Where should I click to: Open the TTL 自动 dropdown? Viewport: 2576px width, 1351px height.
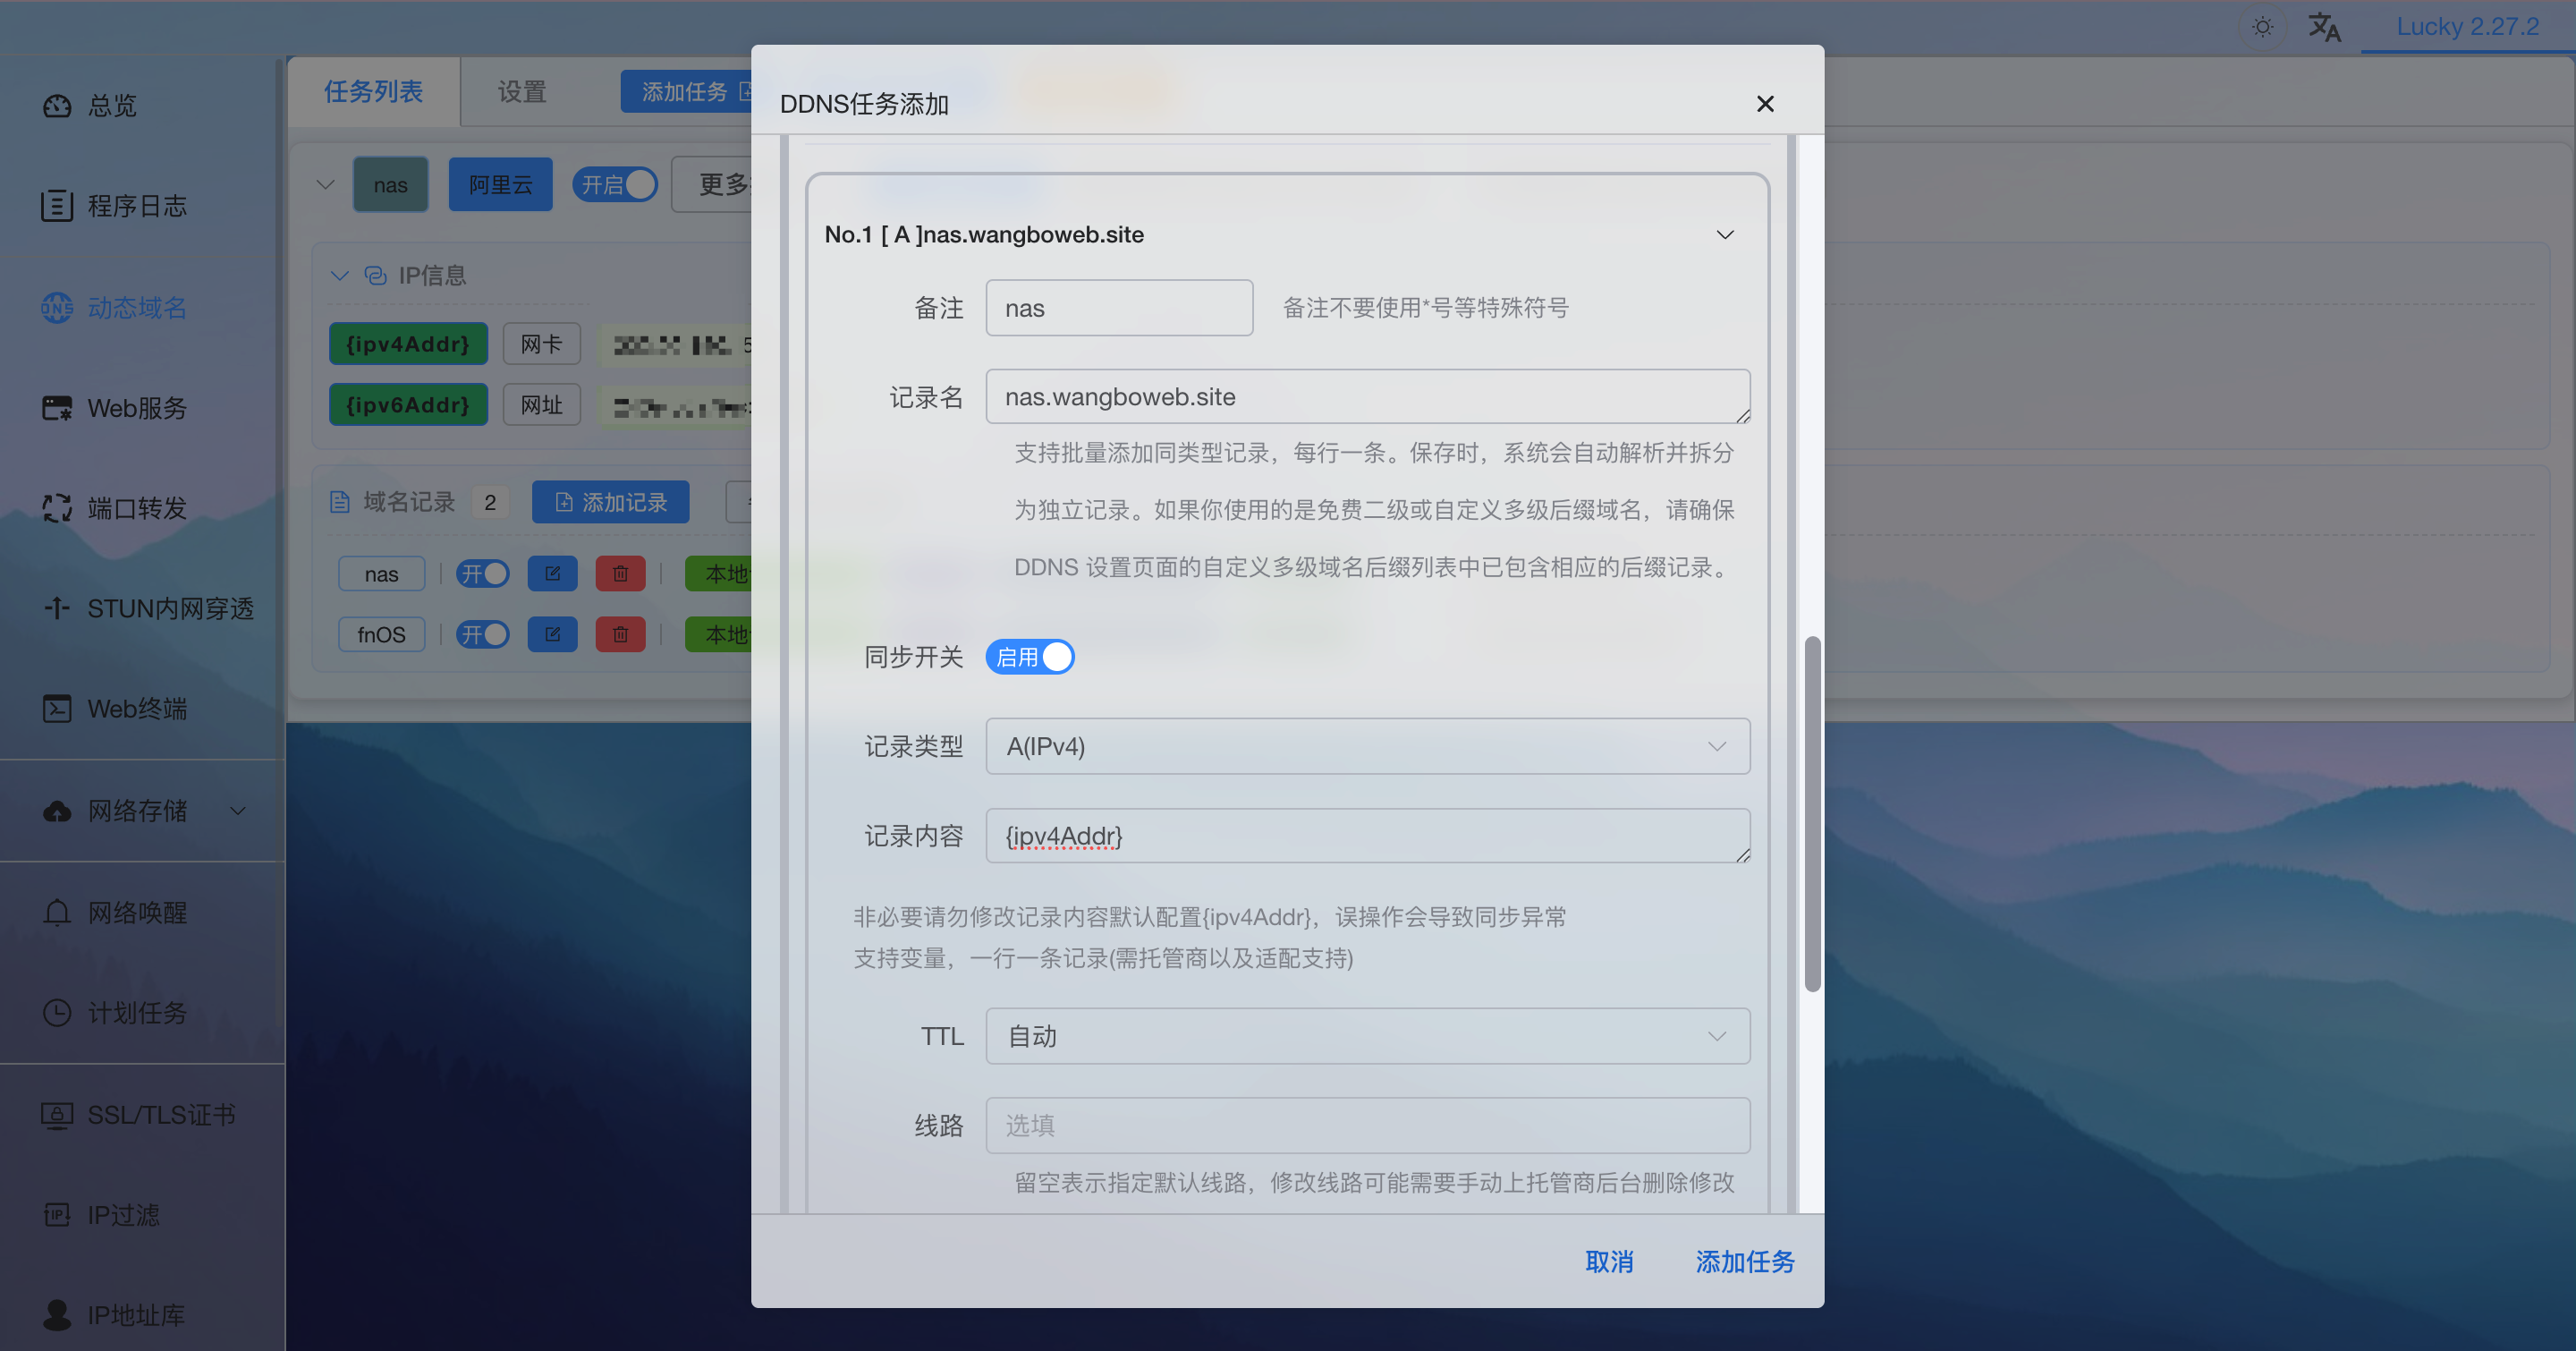(1367, 1036)
